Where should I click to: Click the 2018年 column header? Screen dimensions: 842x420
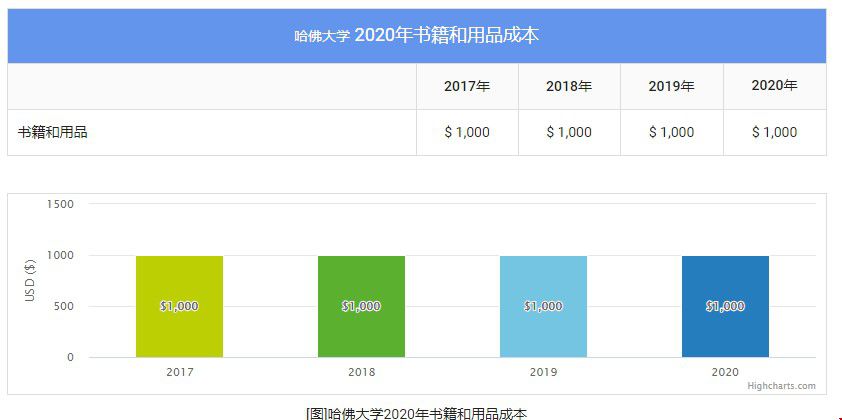(x=569, y=86)
